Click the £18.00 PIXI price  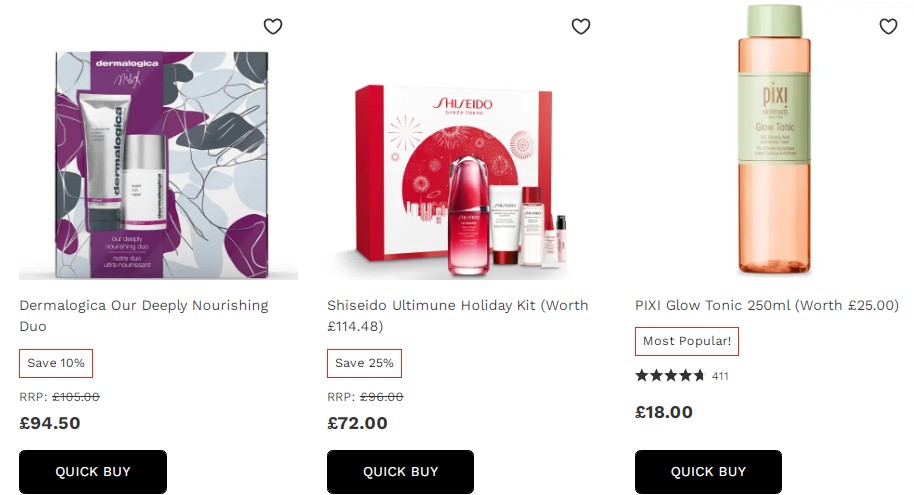(664, 412)
